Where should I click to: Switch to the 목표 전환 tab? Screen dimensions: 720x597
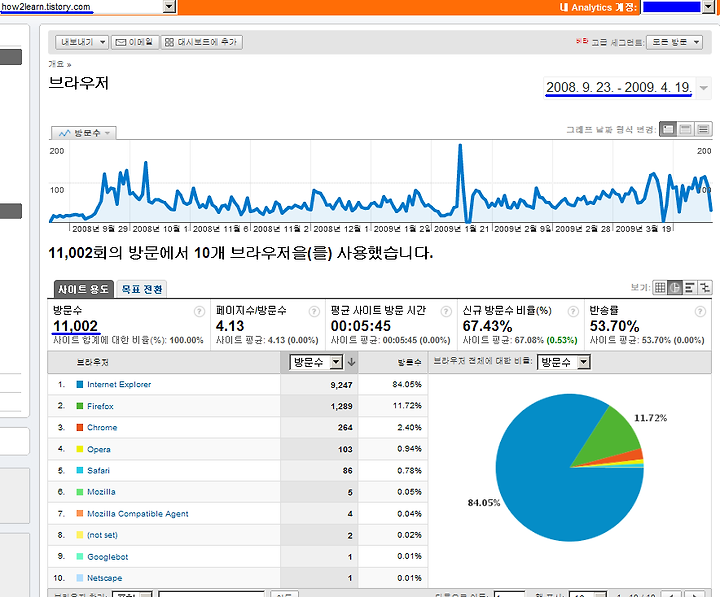141,289
